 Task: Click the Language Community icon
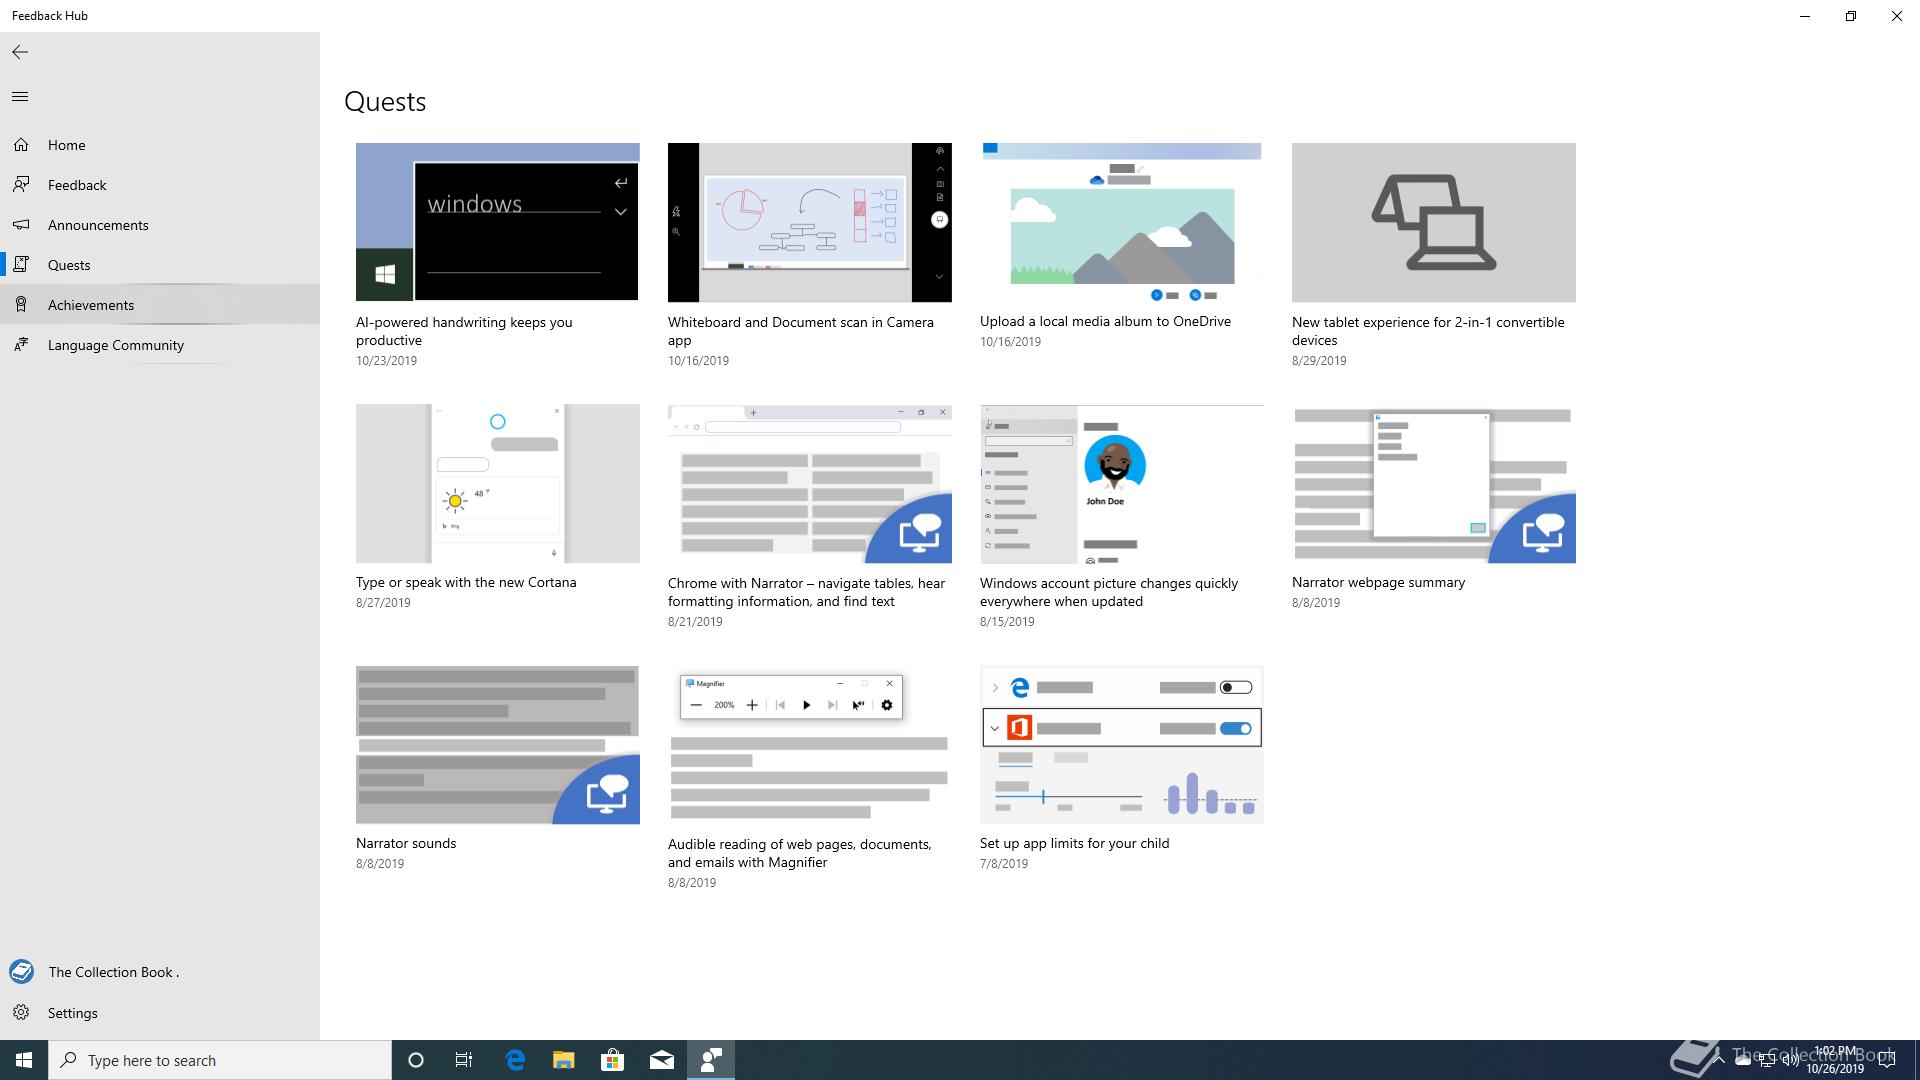21,345
